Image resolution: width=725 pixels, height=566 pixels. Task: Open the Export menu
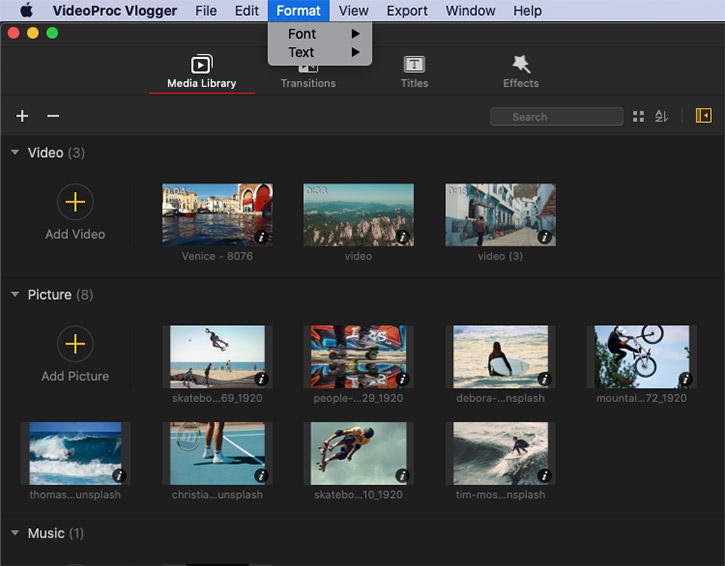pyautogui.click(x=407, y=11)
